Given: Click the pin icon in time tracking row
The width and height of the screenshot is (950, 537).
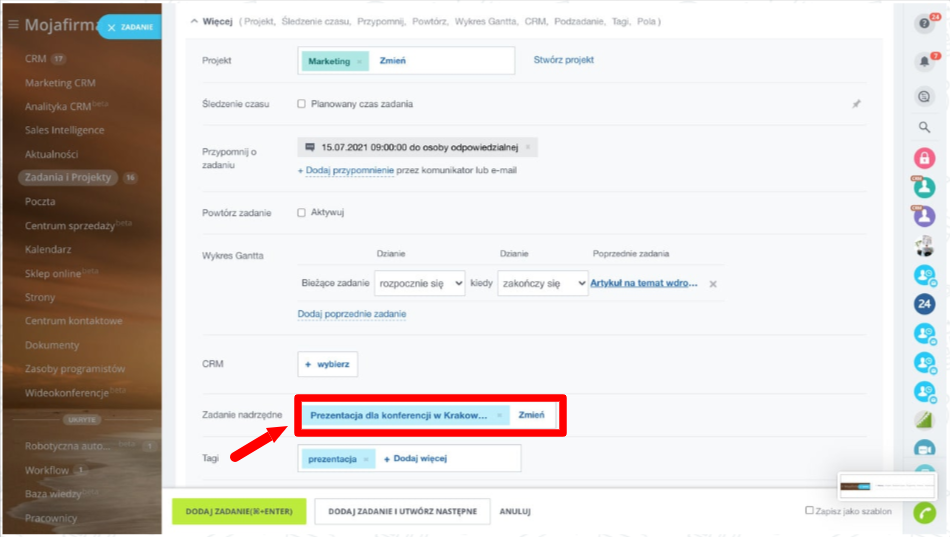Looking at the screenshot, I should pos(856,104).
